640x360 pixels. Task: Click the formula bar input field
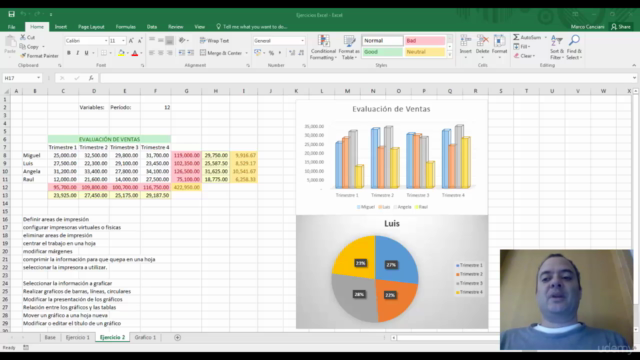pos(366,78)
